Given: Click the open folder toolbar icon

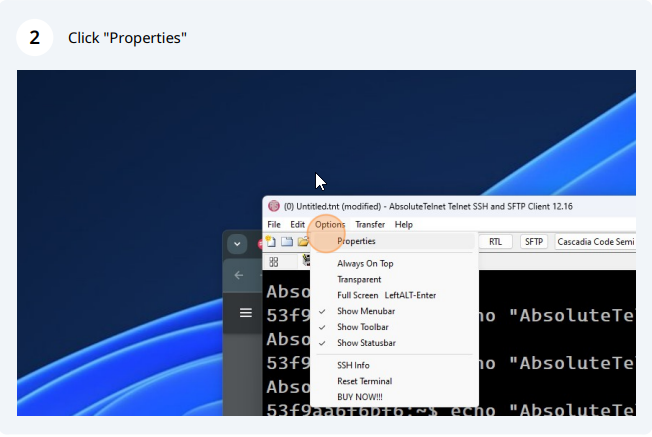Looking at the screenshot, I should [x=303, y=242].
